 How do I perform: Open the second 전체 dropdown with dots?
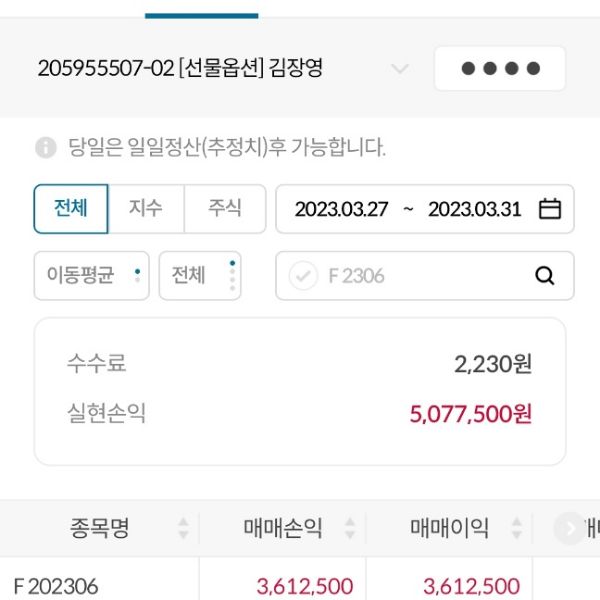pyautogui.click(x=199, y=276)
